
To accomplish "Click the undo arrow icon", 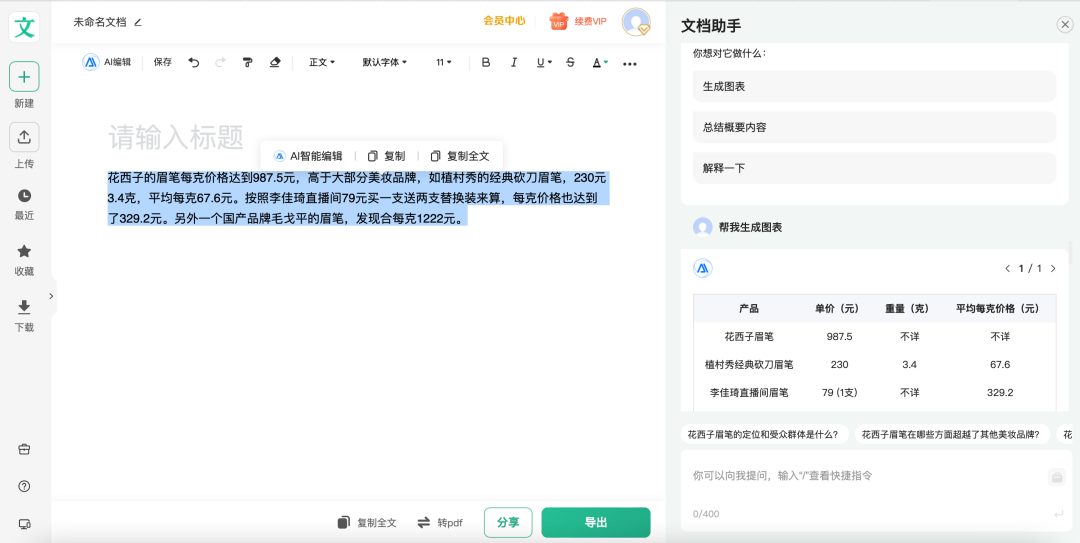I will (x=194, y=62).
